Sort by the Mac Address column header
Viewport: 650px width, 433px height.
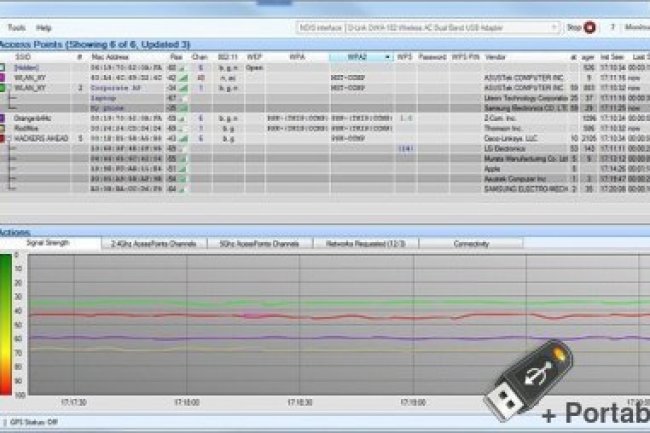point(110,57)
